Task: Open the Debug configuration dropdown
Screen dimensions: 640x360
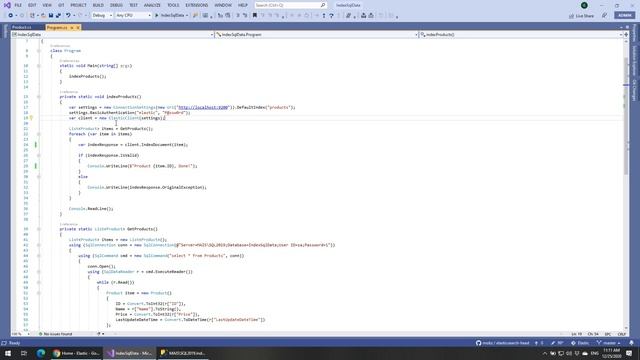Action: tap(102, 16)
